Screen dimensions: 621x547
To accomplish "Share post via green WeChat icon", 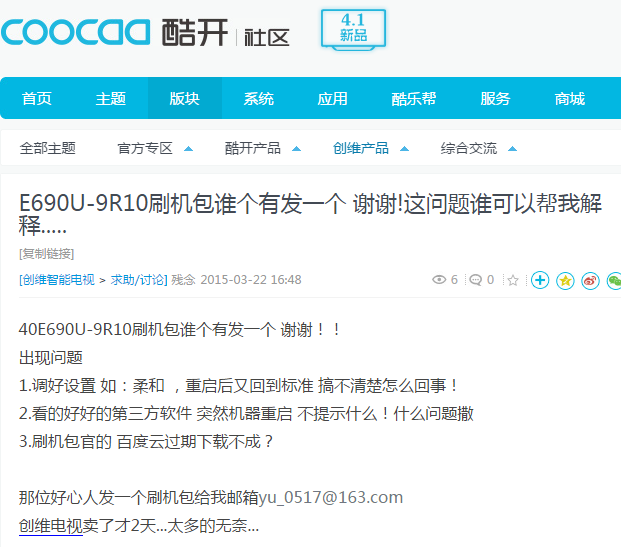I will (x=614, y=280).
